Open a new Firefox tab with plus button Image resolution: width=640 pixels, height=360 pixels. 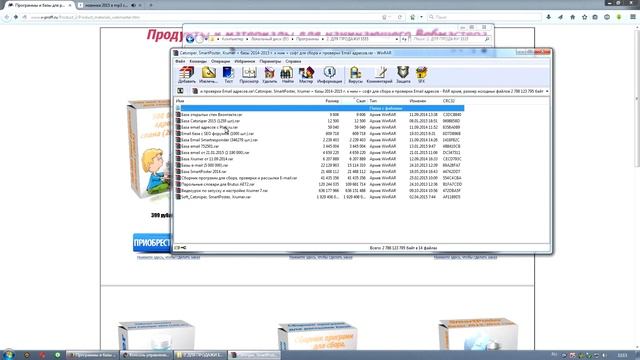pos(151,5)
